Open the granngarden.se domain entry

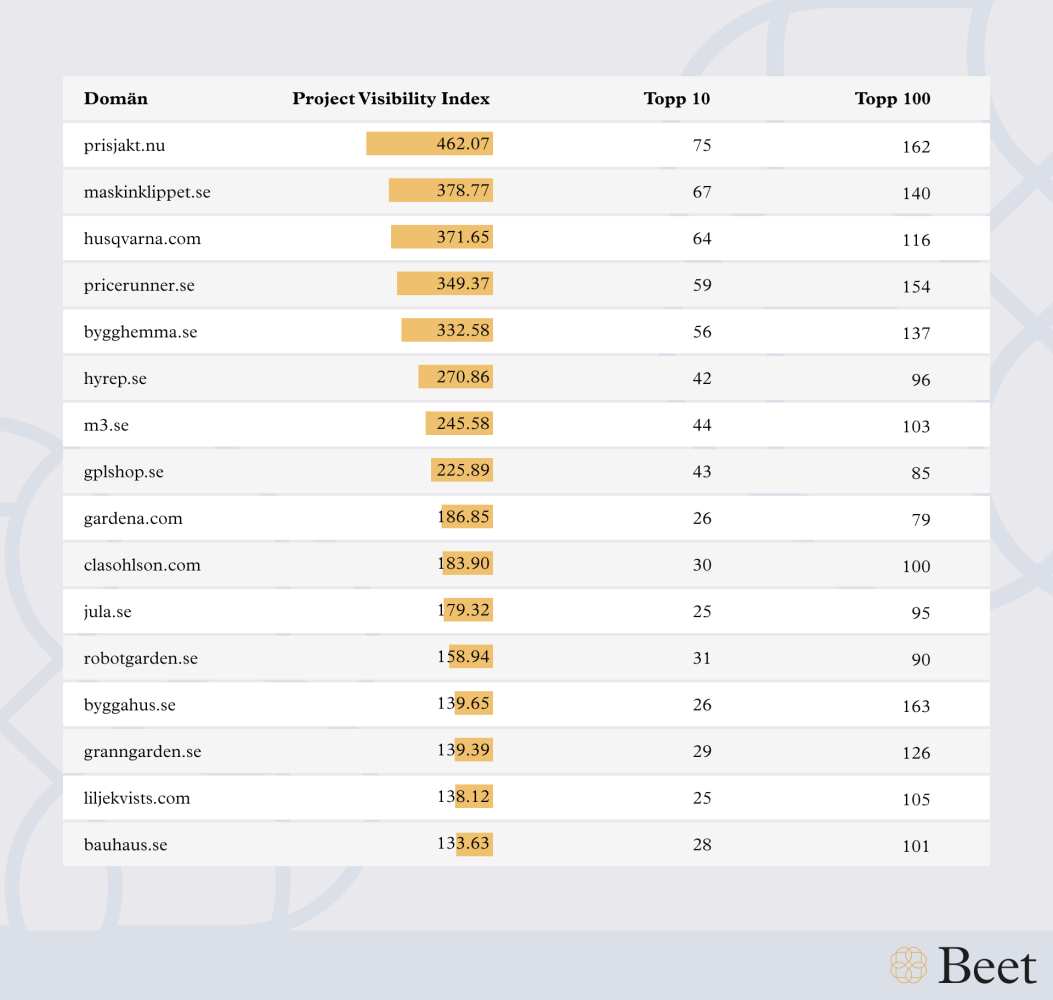(x=142, y=752)
